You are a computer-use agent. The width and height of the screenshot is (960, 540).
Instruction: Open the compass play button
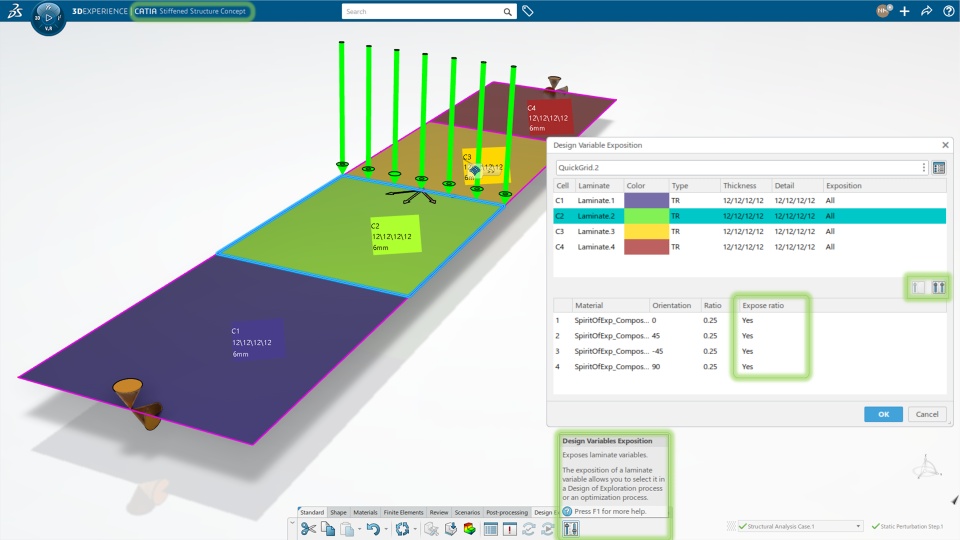click(48, 17)
